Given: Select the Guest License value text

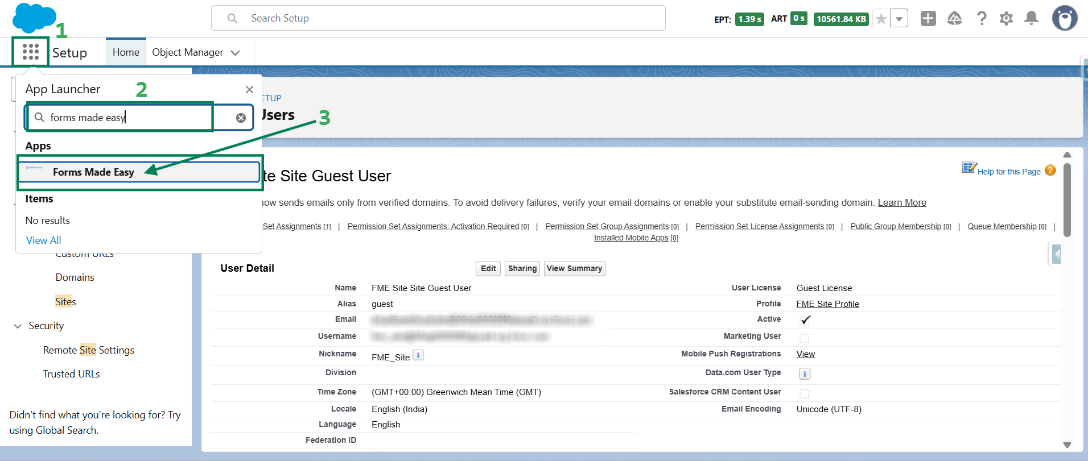Looking at the screenshot, I should [824, 287].
